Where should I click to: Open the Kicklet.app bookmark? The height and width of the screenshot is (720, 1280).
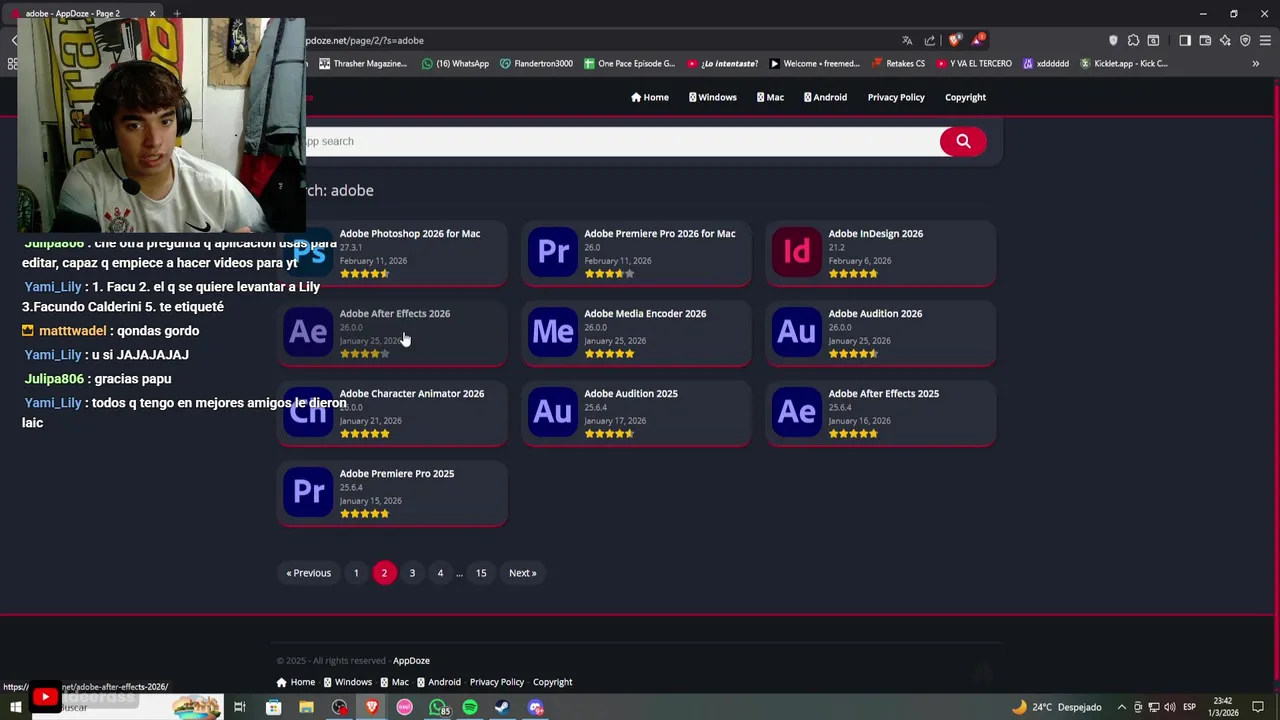[x=1124, y=63]
